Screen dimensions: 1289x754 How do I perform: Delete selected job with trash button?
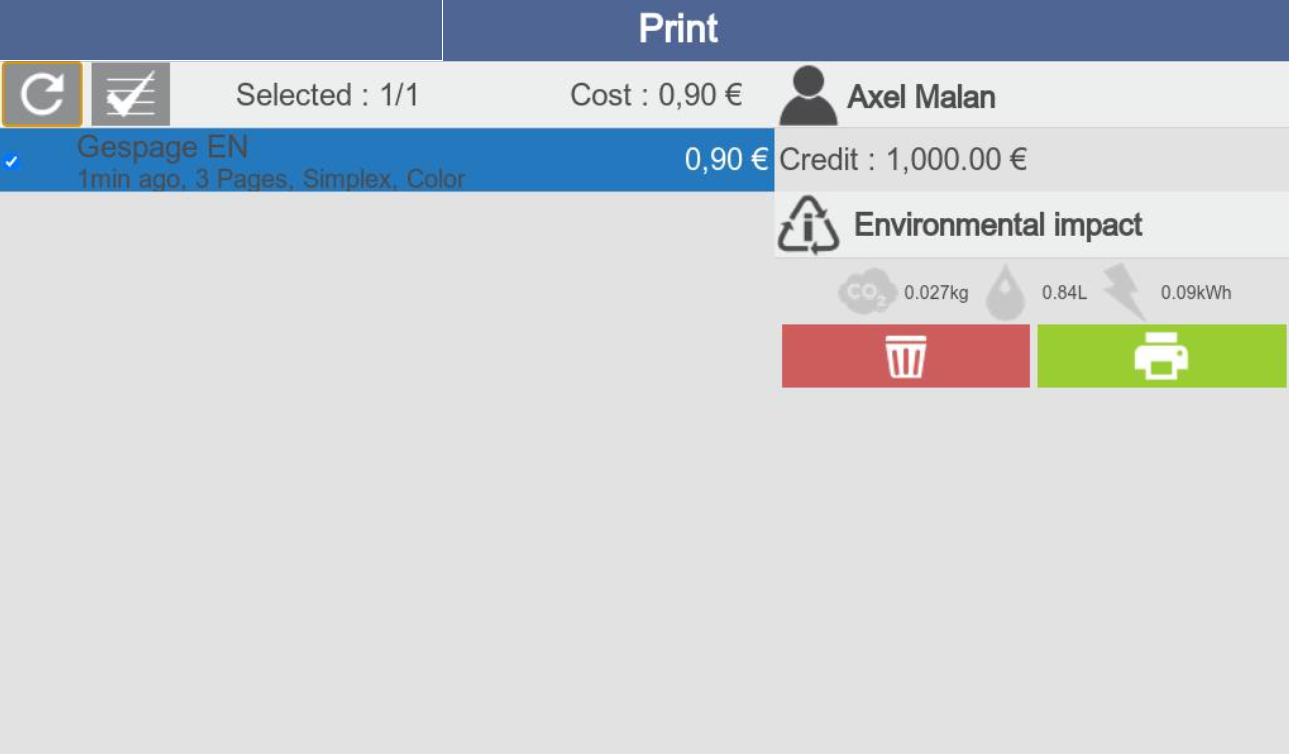[905, 356]
